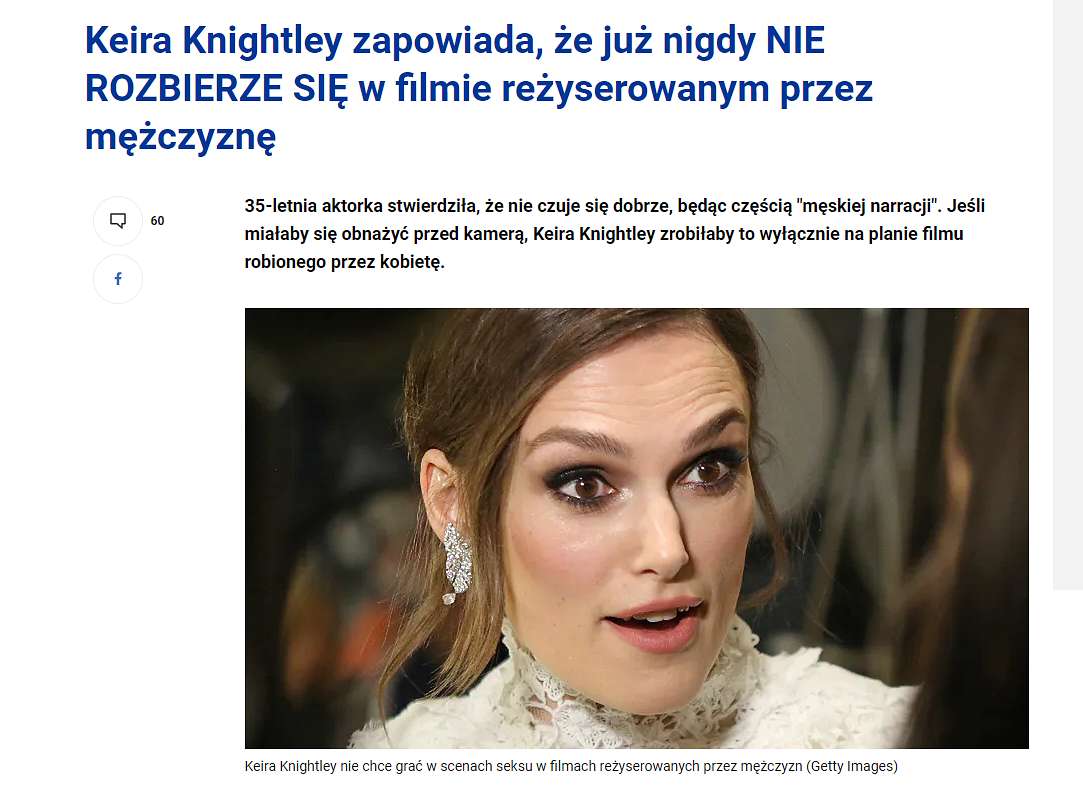Viewport: 1083px width, 796px height.
Task: Click the lead sentence starting 35-letnia aktorka
Action: [x=615, y=234]
